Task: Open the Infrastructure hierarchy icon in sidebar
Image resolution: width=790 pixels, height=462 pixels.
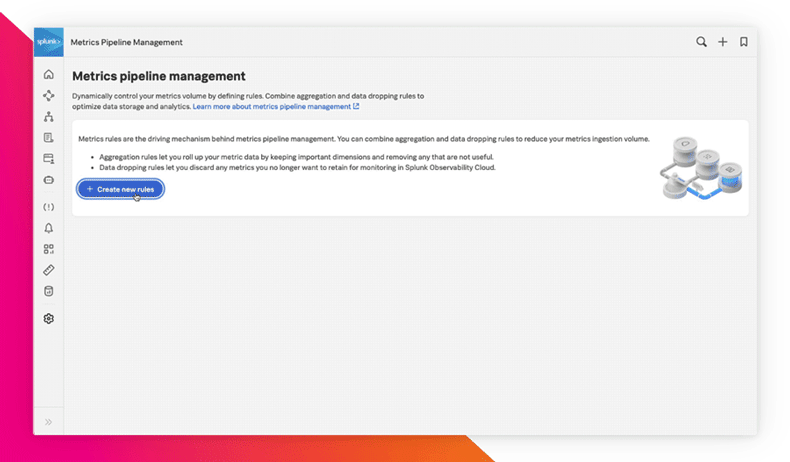Action: (x=48, y=116)
